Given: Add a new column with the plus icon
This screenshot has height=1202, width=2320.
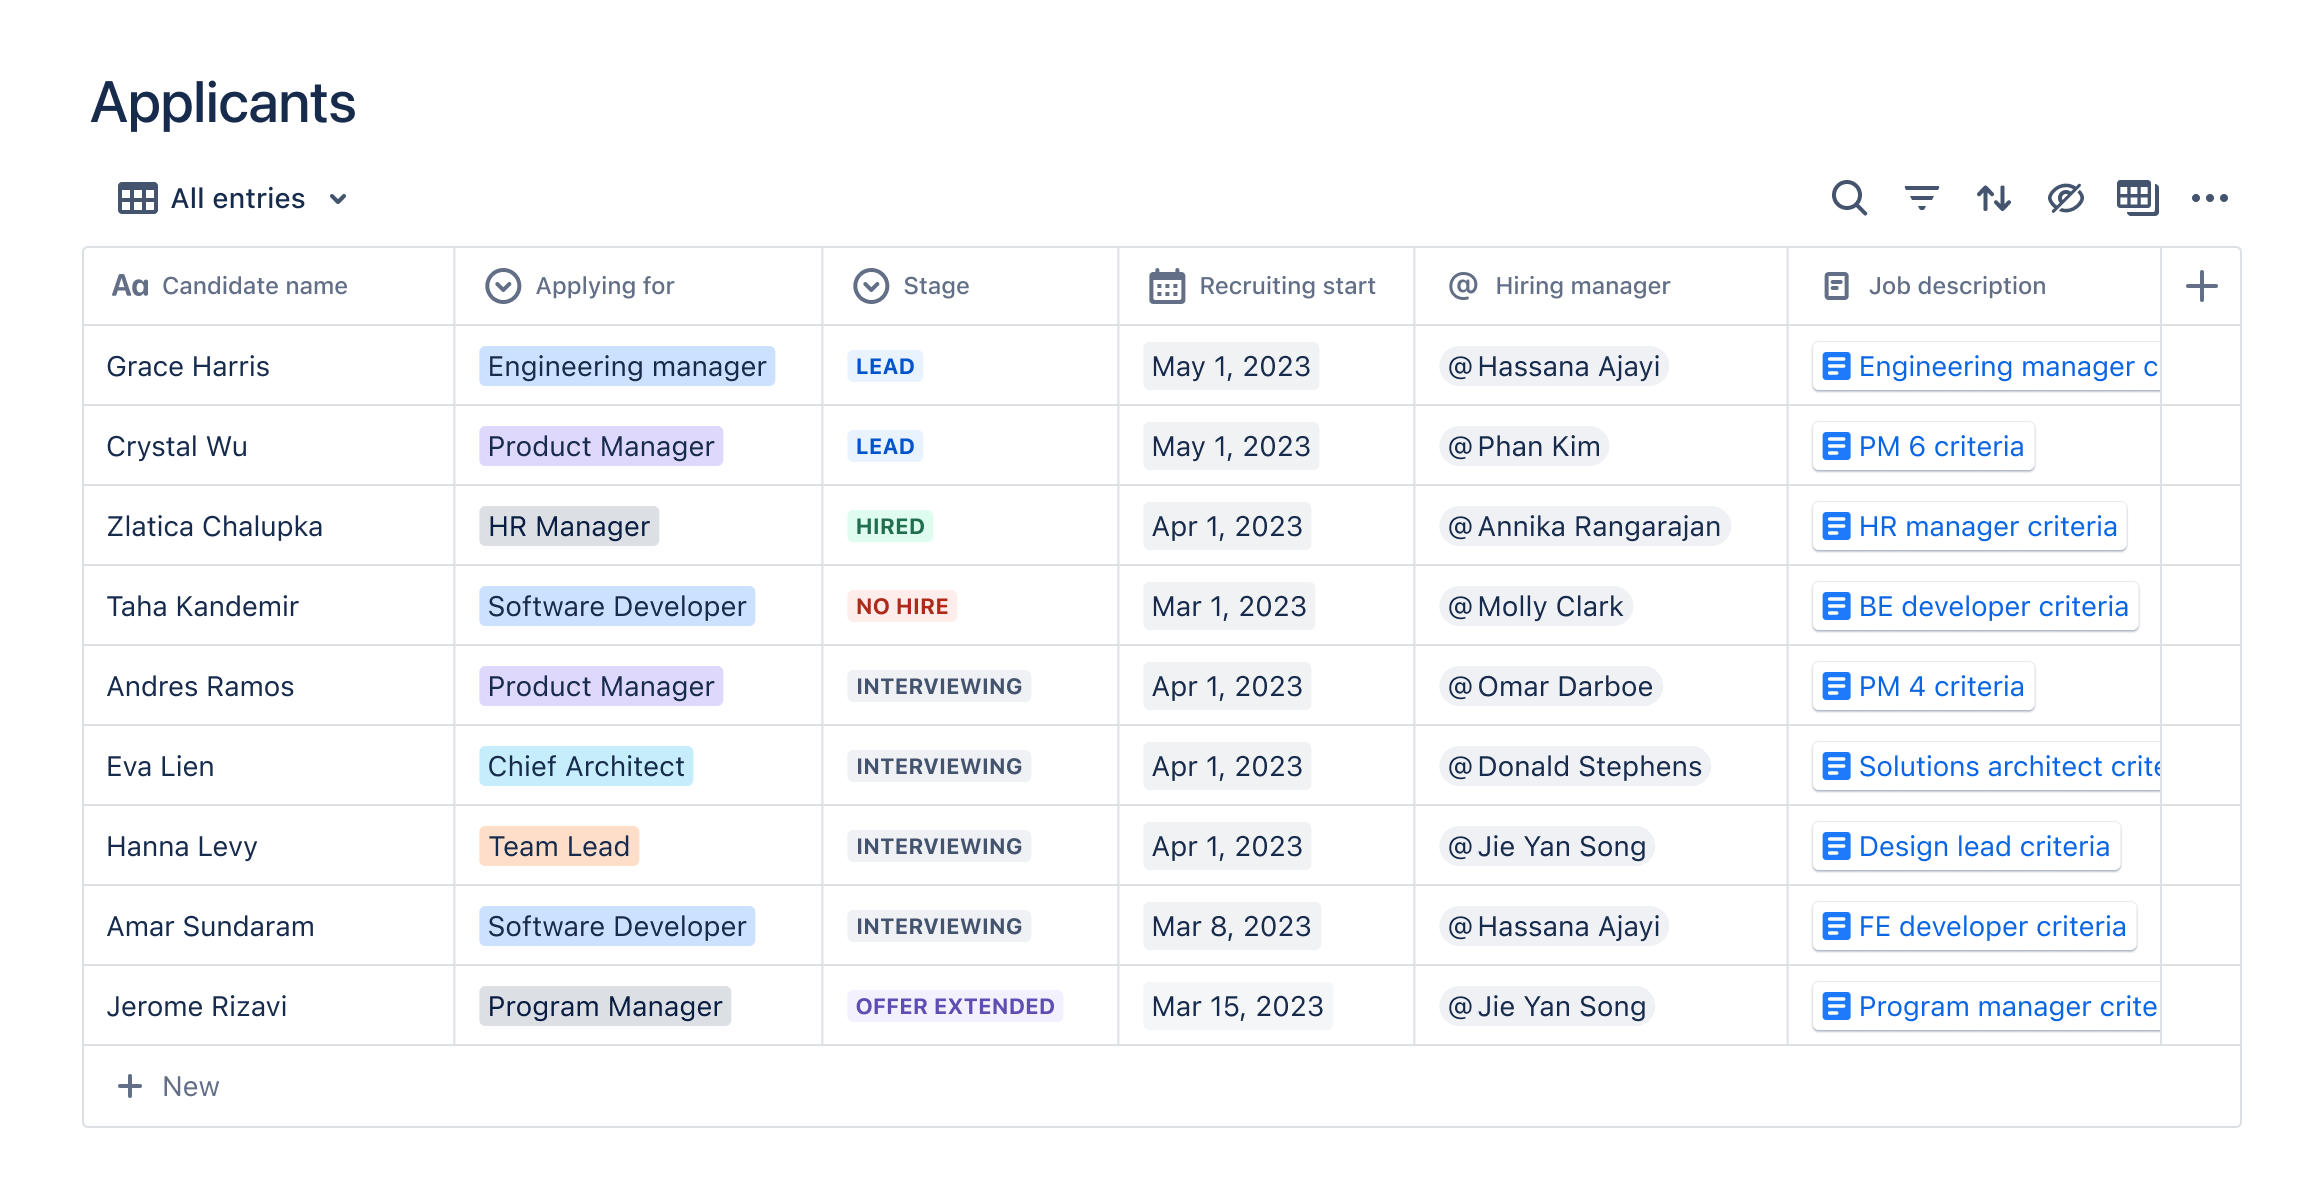Looking at the screenshot, I should pos(2201,285).
